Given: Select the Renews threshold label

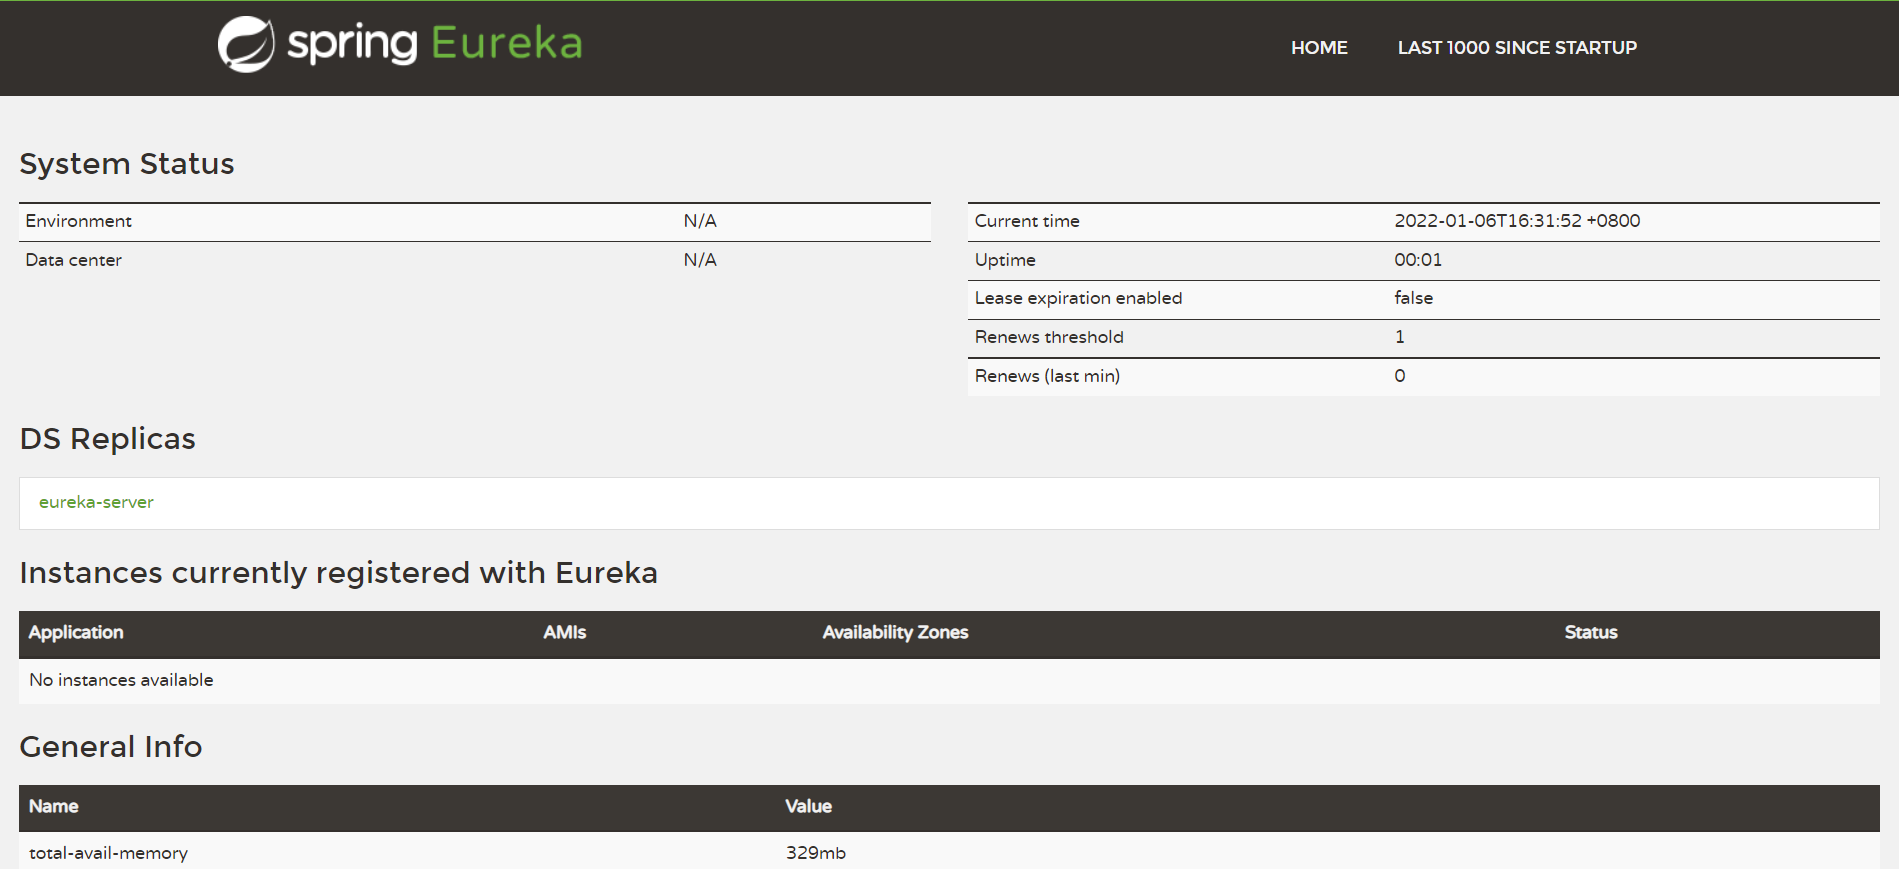Looking at the screenshot, I should pos(1049,337).
